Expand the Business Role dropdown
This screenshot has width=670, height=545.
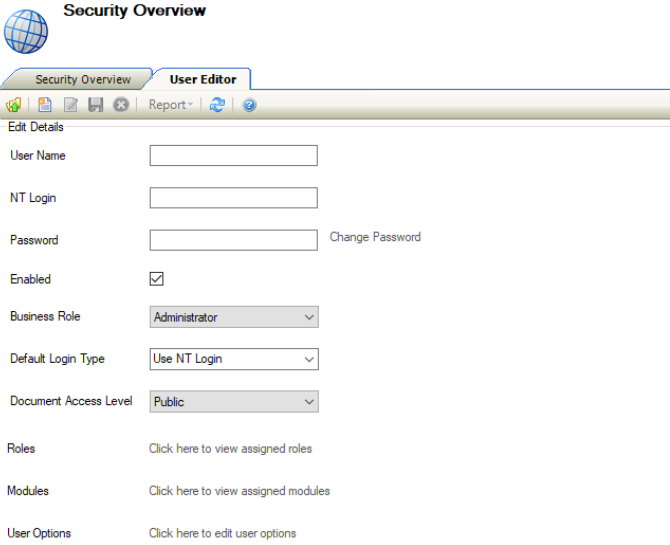pyautogui.click(x=233, y=317)
